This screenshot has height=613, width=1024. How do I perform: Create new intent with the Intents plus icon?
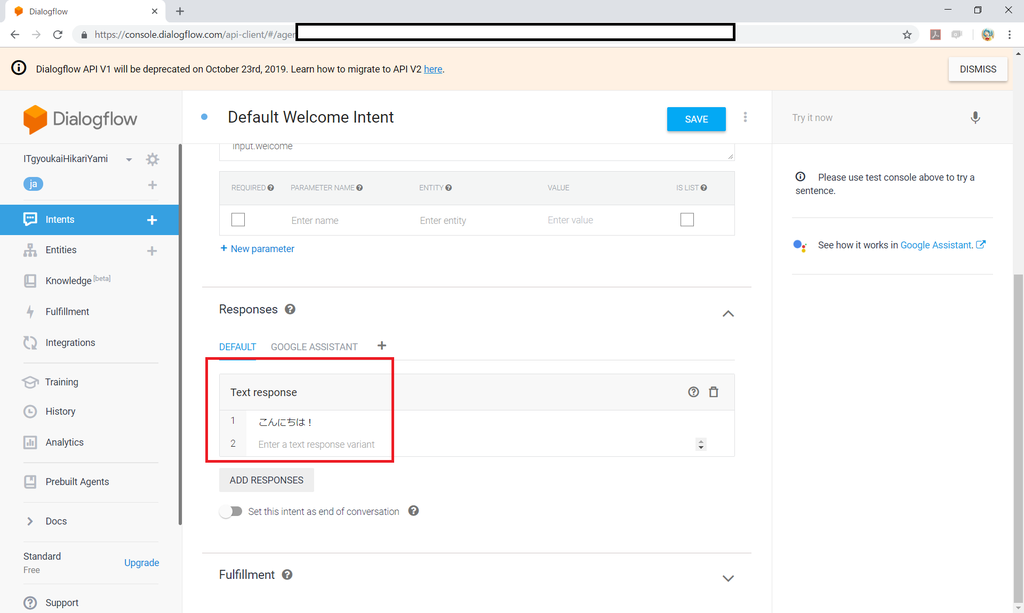coord(152,220)
